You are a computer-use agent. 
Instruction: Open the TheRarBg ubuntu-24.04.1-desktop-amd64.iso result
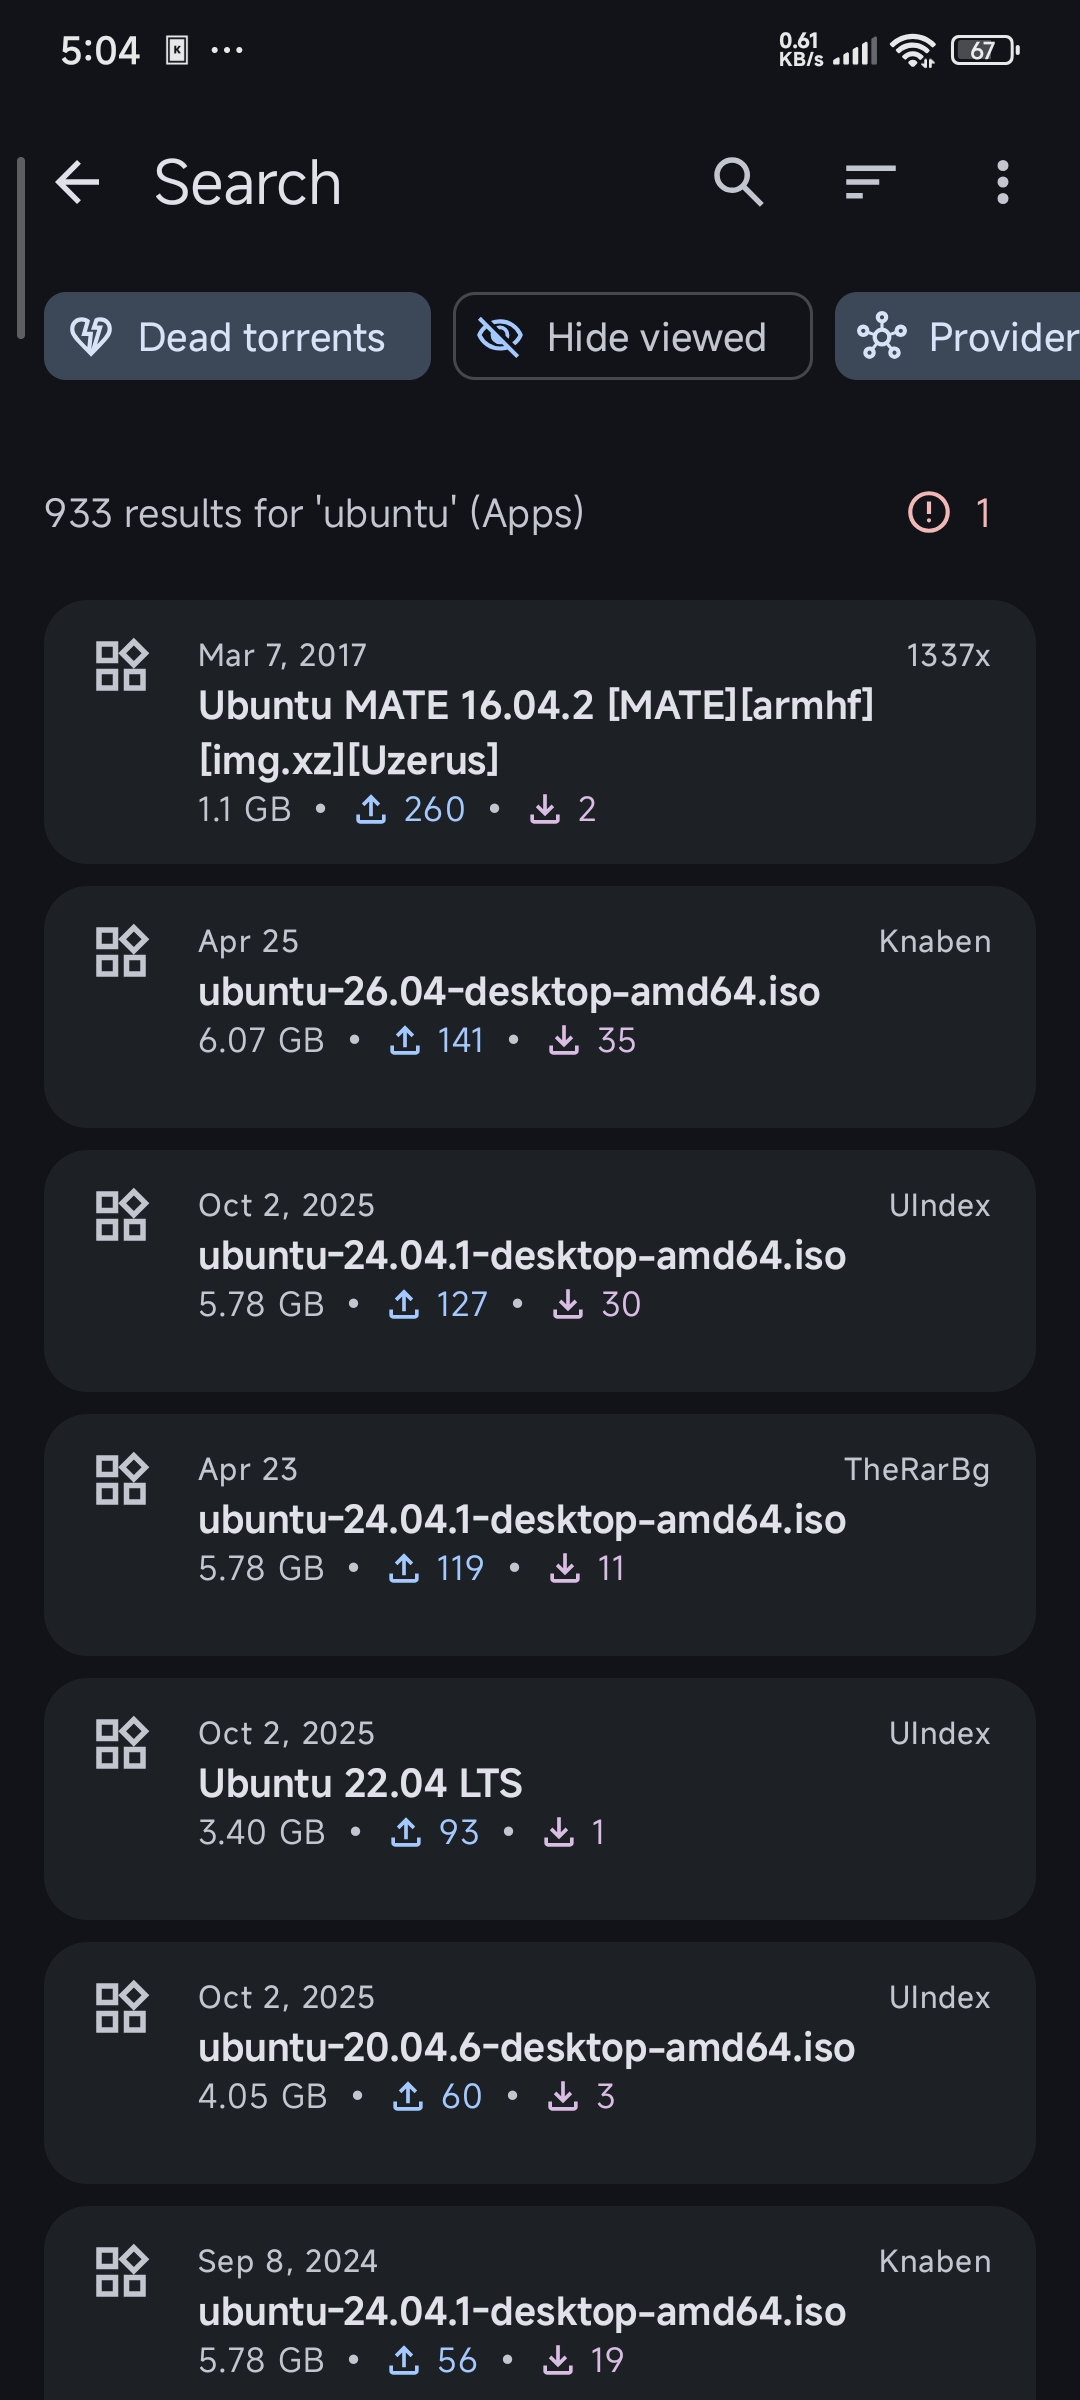coord(540,1535)
